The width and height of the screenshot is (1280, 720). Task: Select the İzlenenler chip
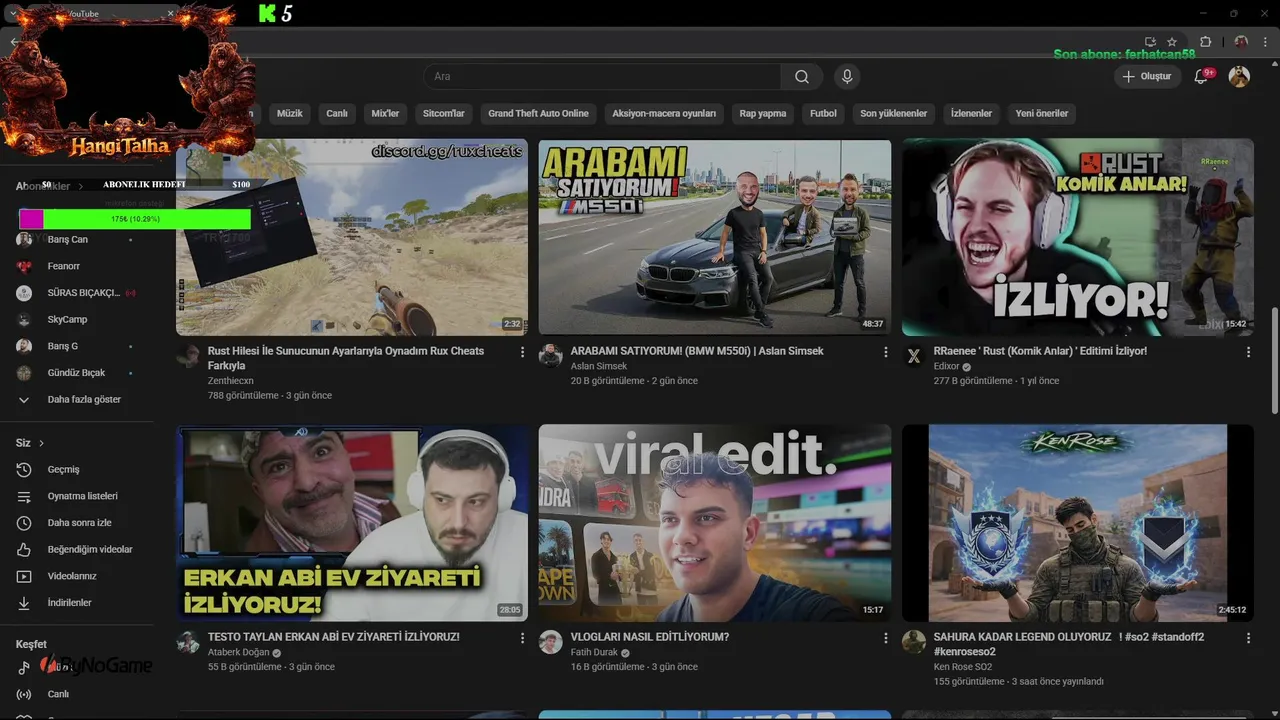coord(971,113)
